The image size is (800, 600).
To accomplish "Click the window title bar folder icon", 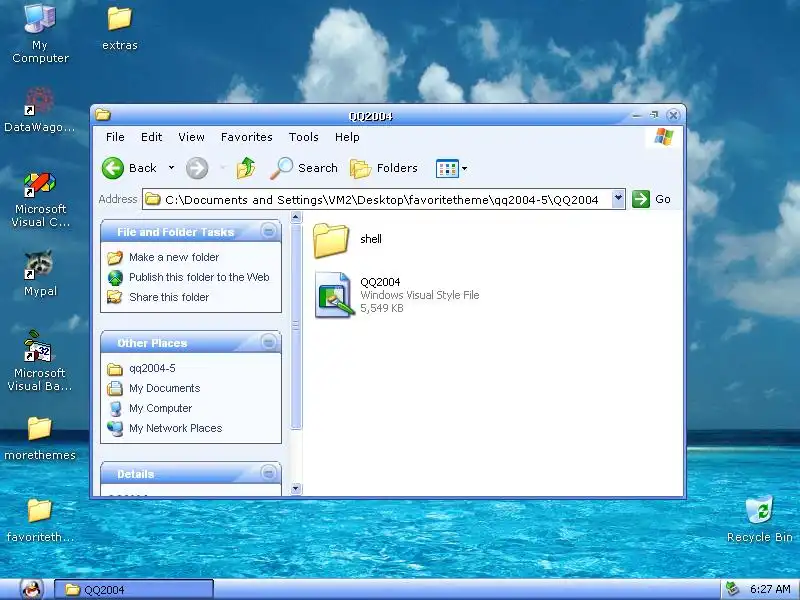I will tap(103, 115).
